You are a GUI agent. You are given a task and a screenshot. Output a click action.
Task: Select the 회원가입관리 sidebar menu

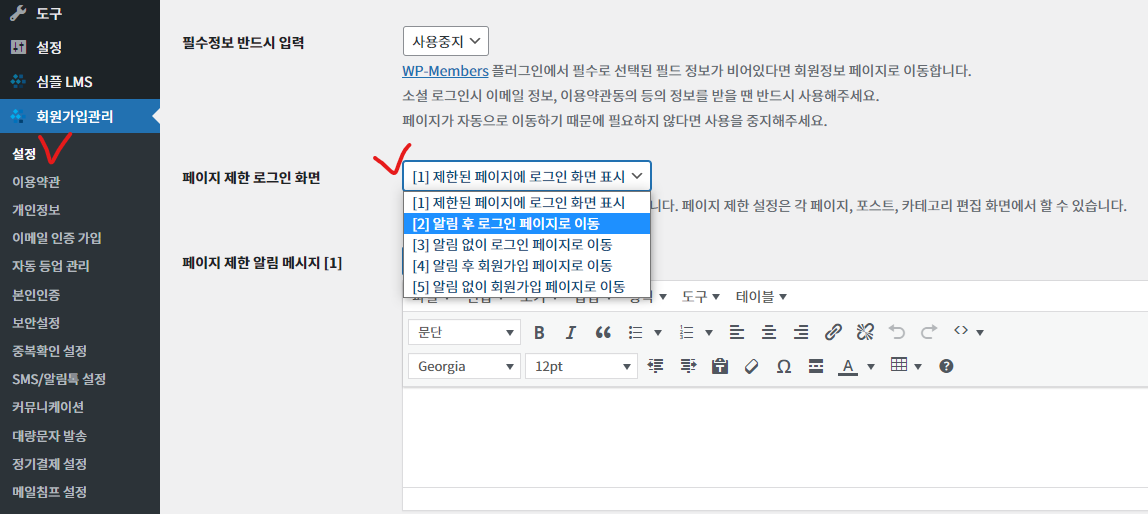point(80,116)
